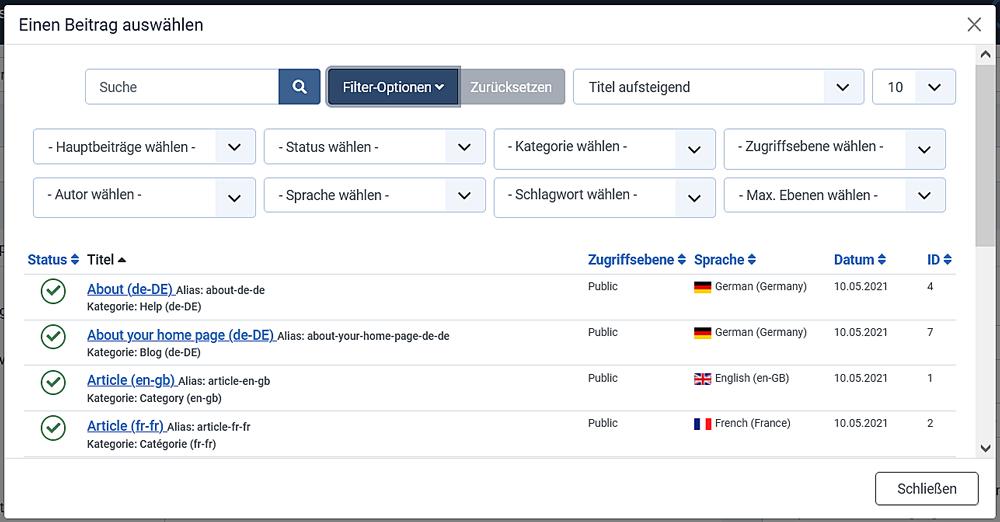This screenshot has height=522, width=1000.
Task: Open the Titel aufsteigend sort dropdown
Action: pos(717,87)
